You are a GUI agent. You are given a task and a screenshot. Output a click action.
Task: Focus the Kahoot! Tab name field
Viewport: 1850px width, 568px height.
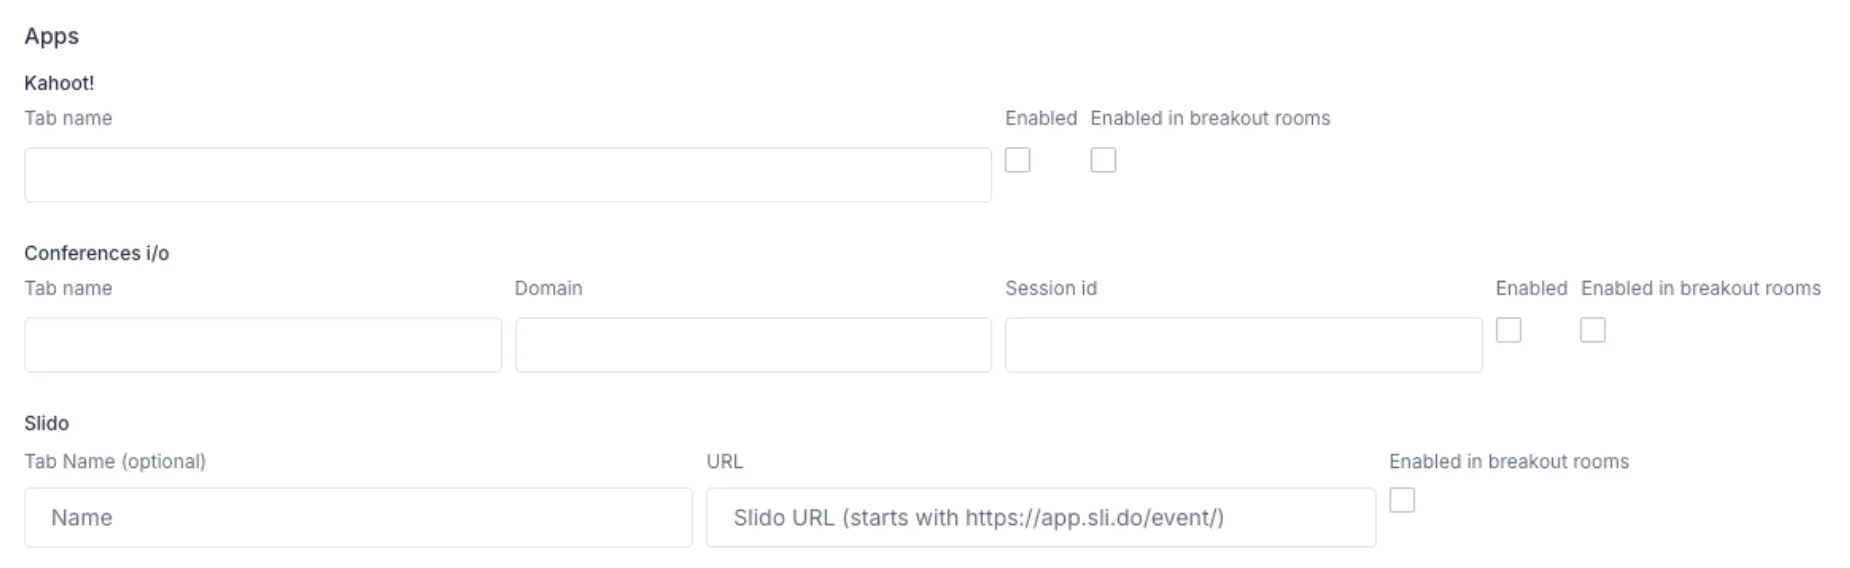click(507, 175)
